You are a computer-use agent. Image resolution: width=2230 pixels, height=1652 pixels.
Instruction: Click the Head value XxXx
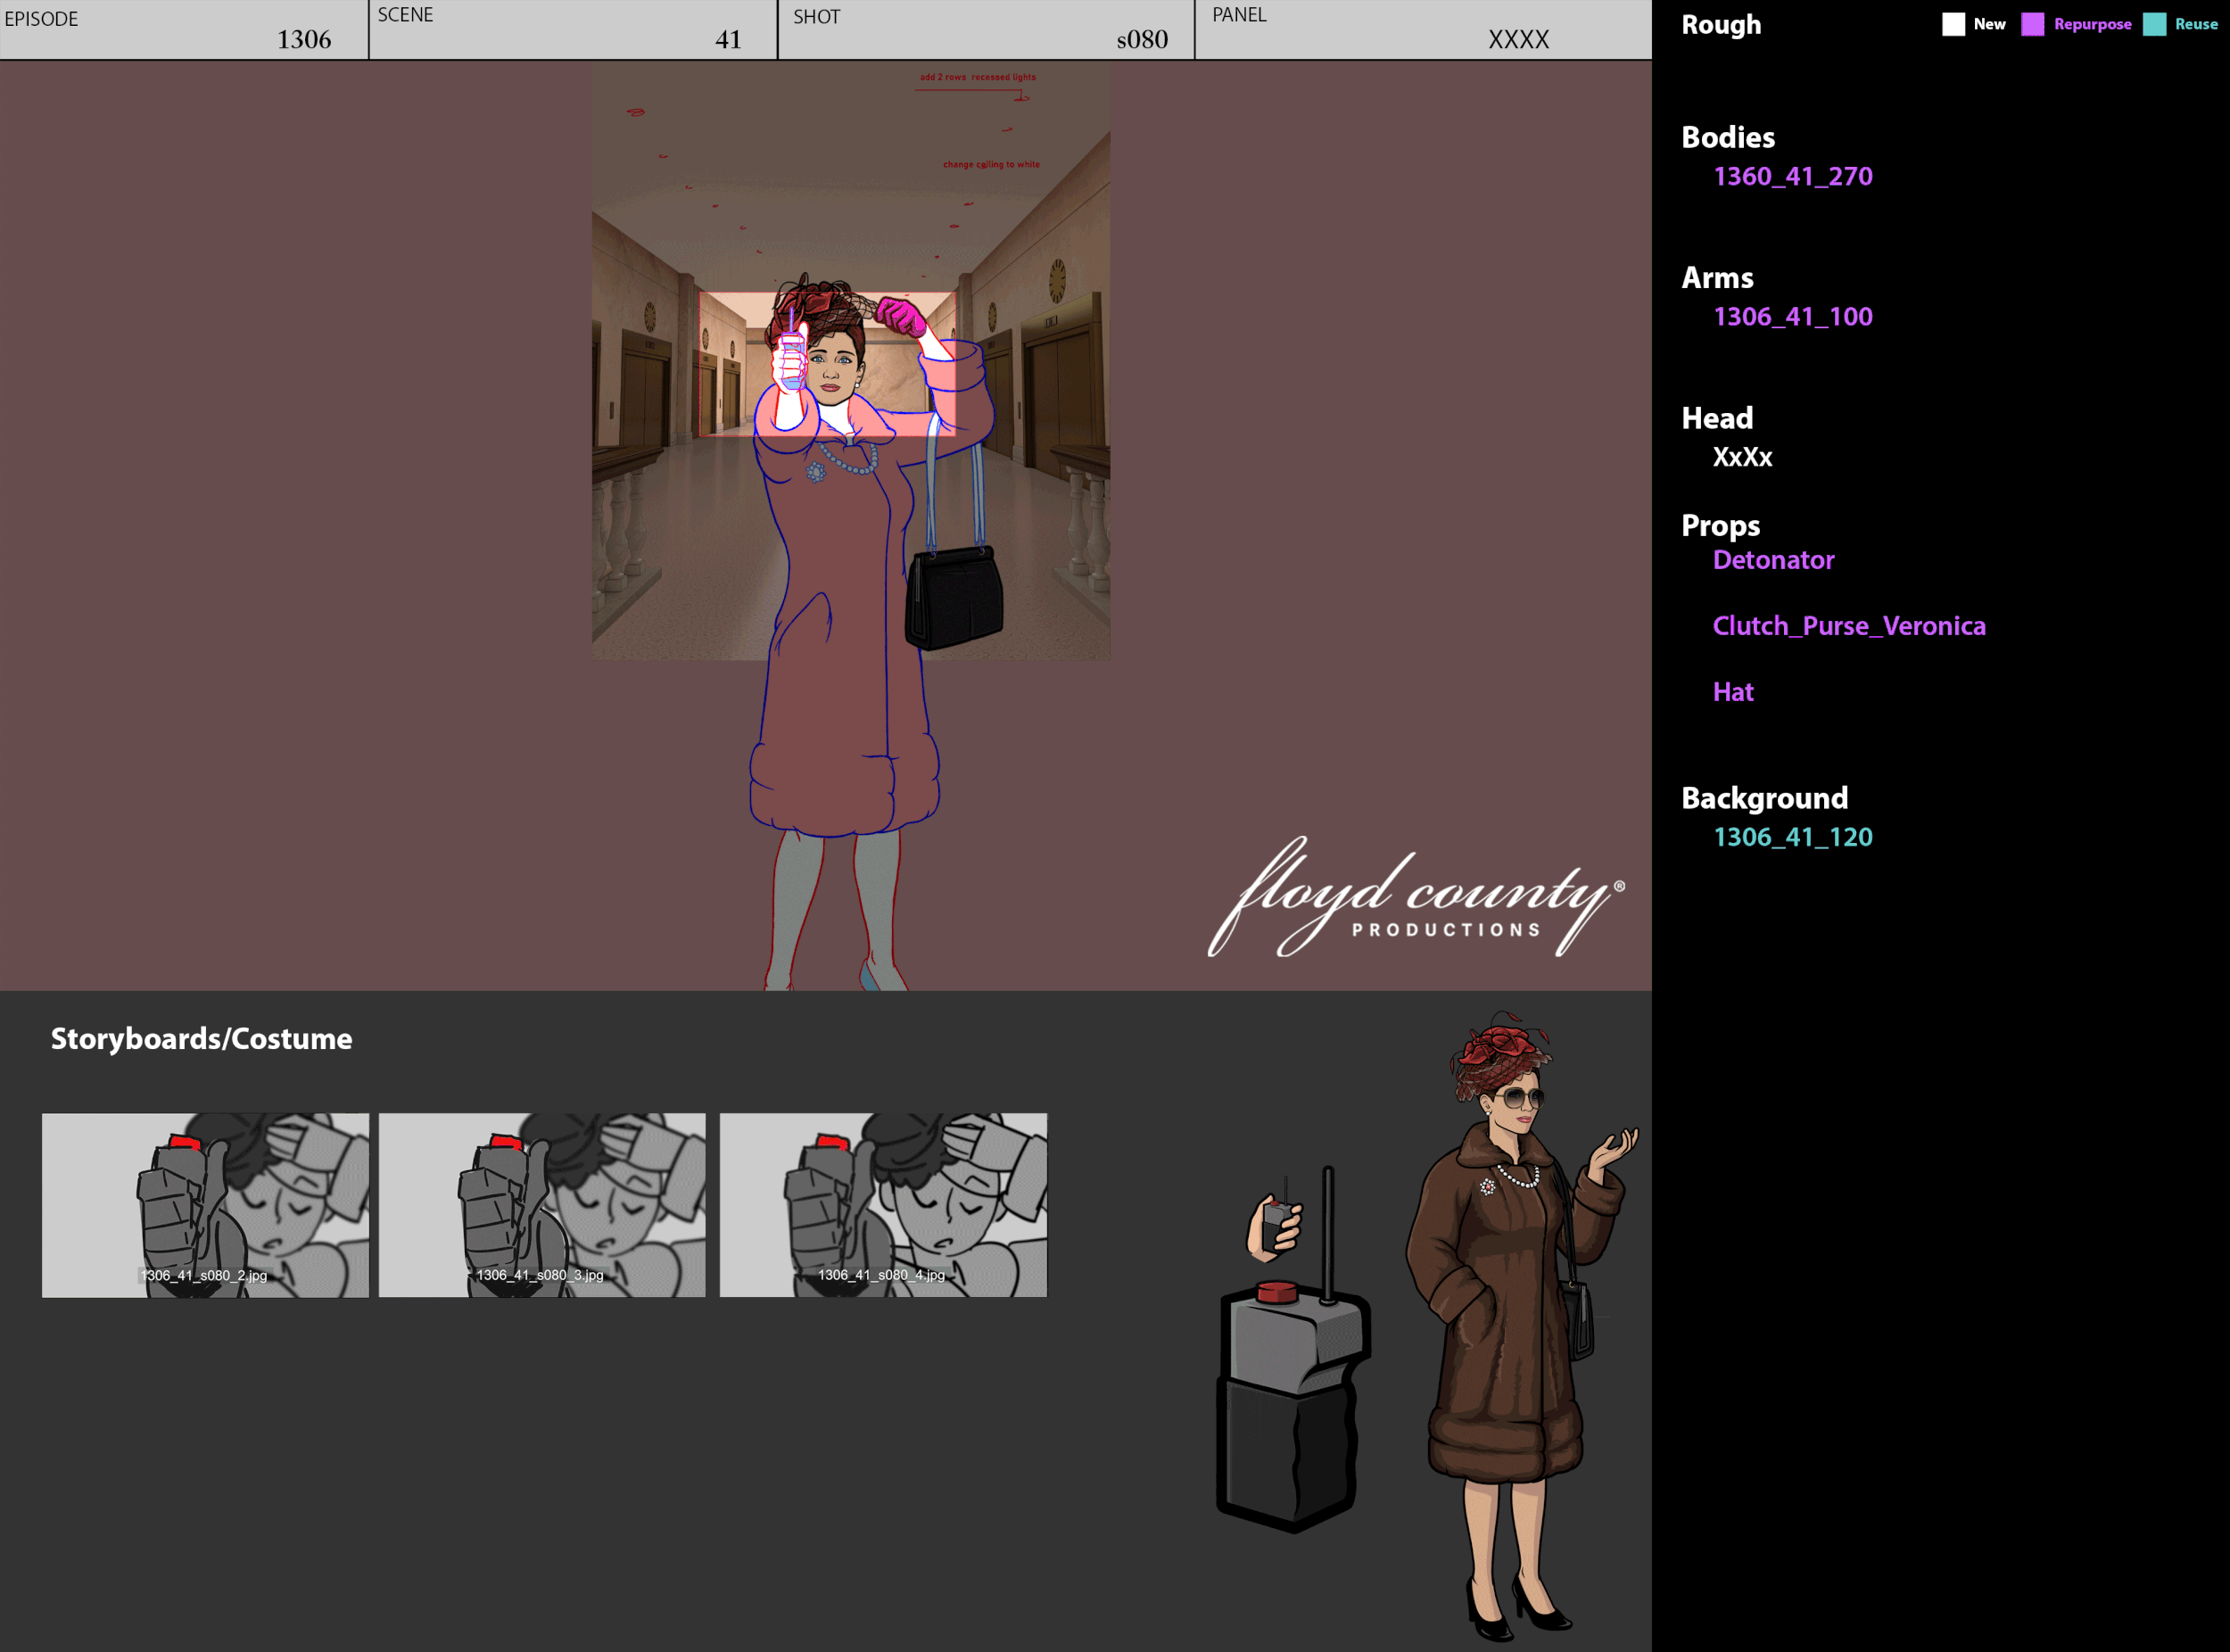pos(1743,457)
